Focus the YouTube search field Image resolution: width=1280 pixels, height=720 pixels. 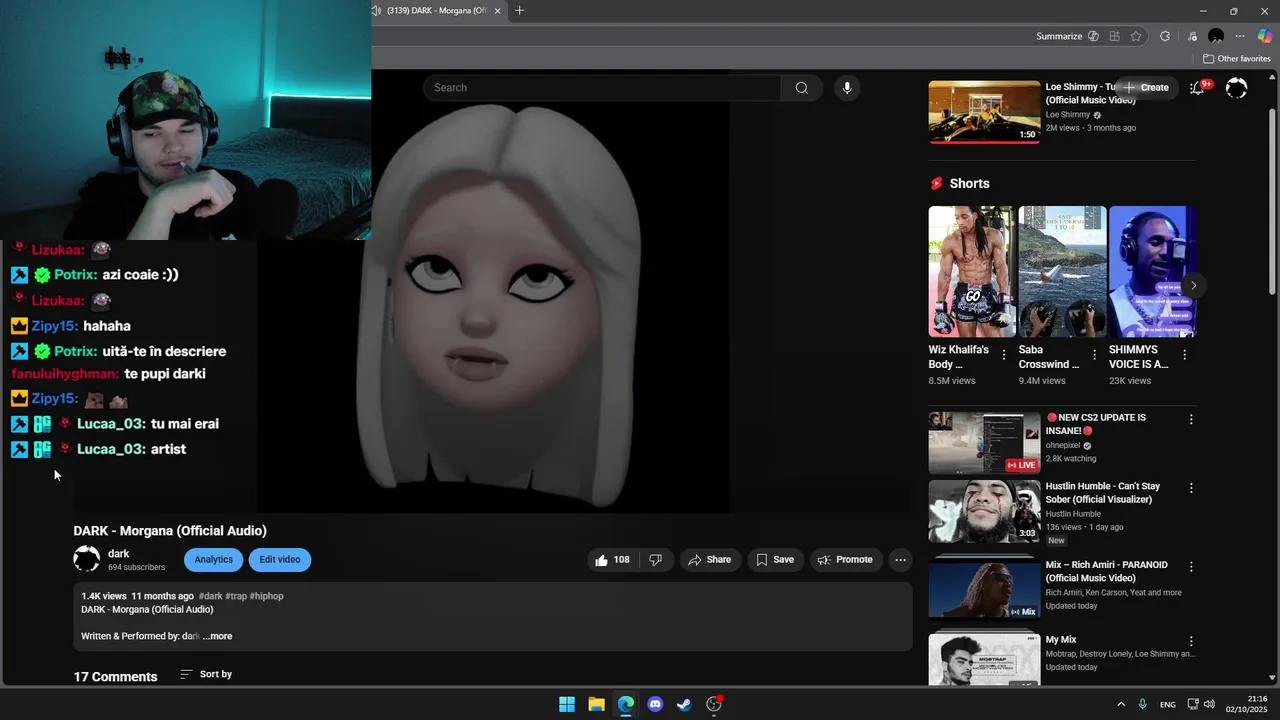point(602,88)
